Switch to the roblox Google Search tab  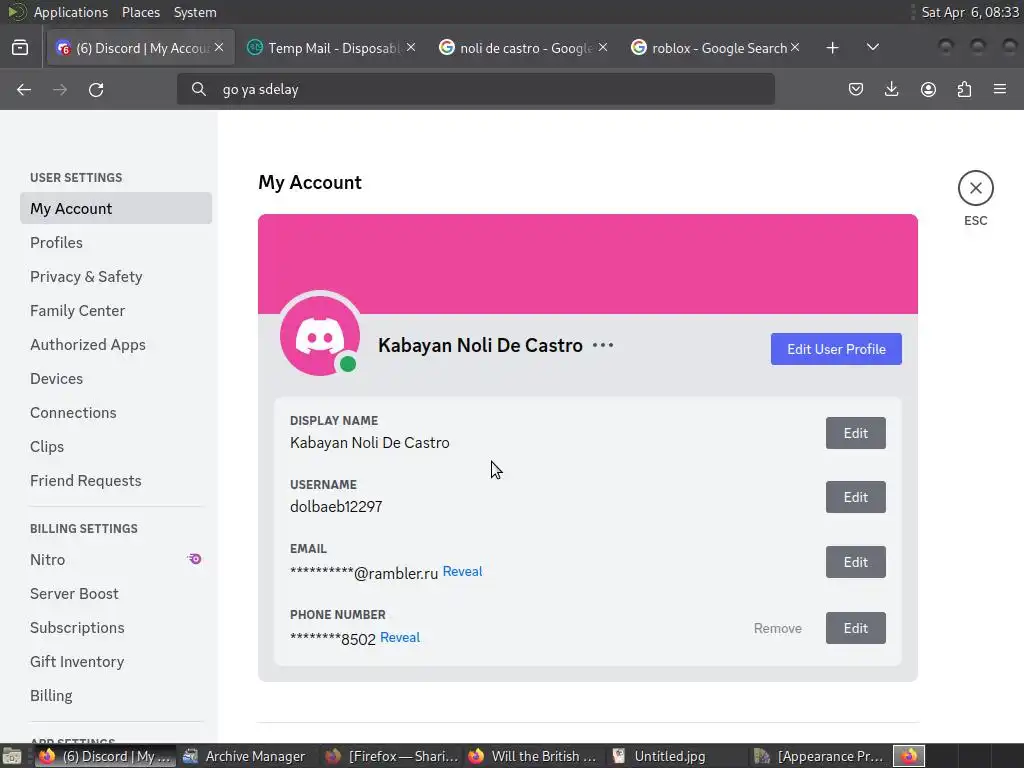[x=715, y=48]
